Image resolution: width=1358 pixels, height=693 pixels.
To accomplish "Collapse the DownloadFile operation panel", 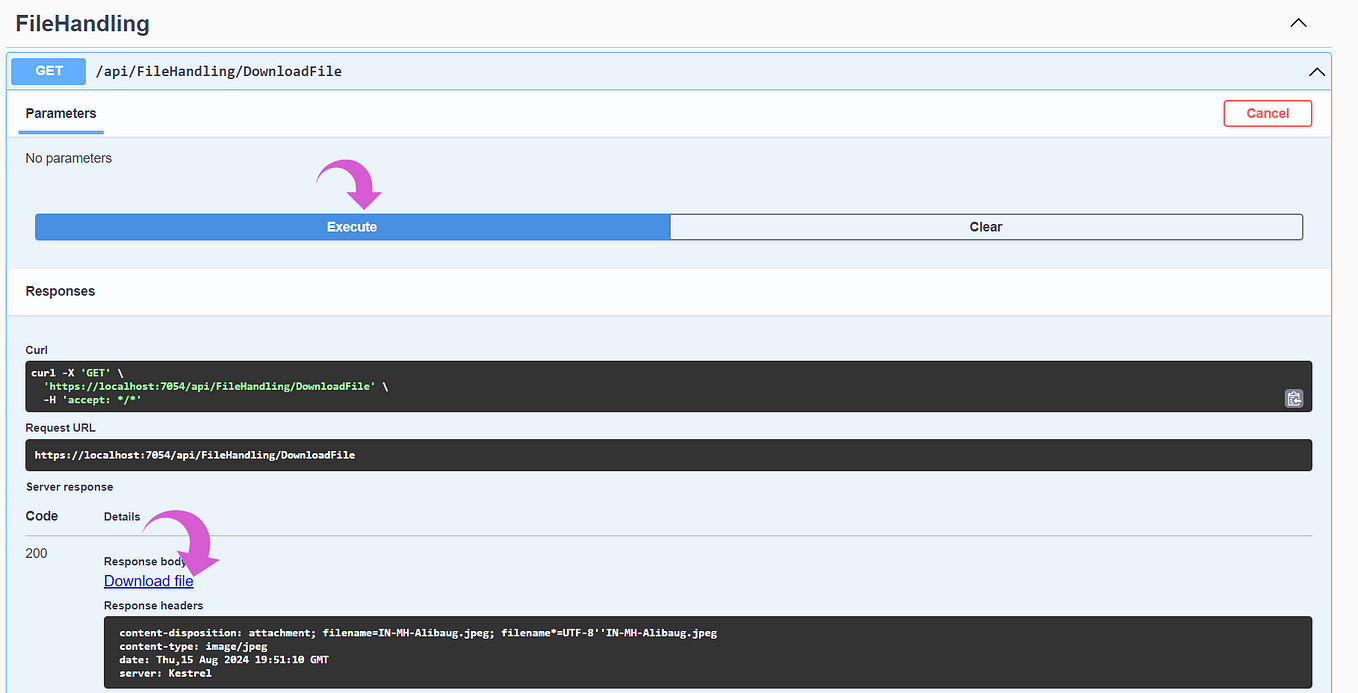I will [1316, 71].
